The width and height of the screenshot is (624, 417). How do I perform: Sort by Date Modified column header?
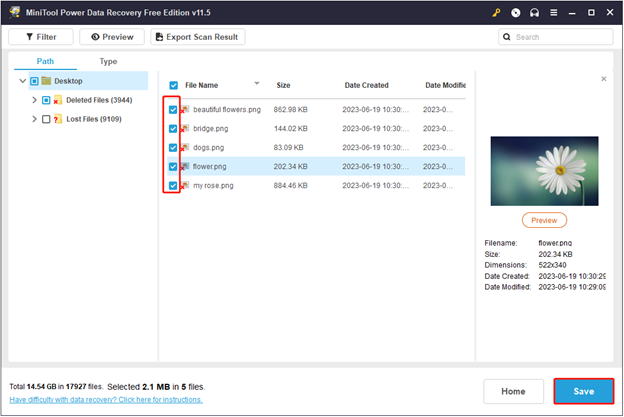(445, 85)
